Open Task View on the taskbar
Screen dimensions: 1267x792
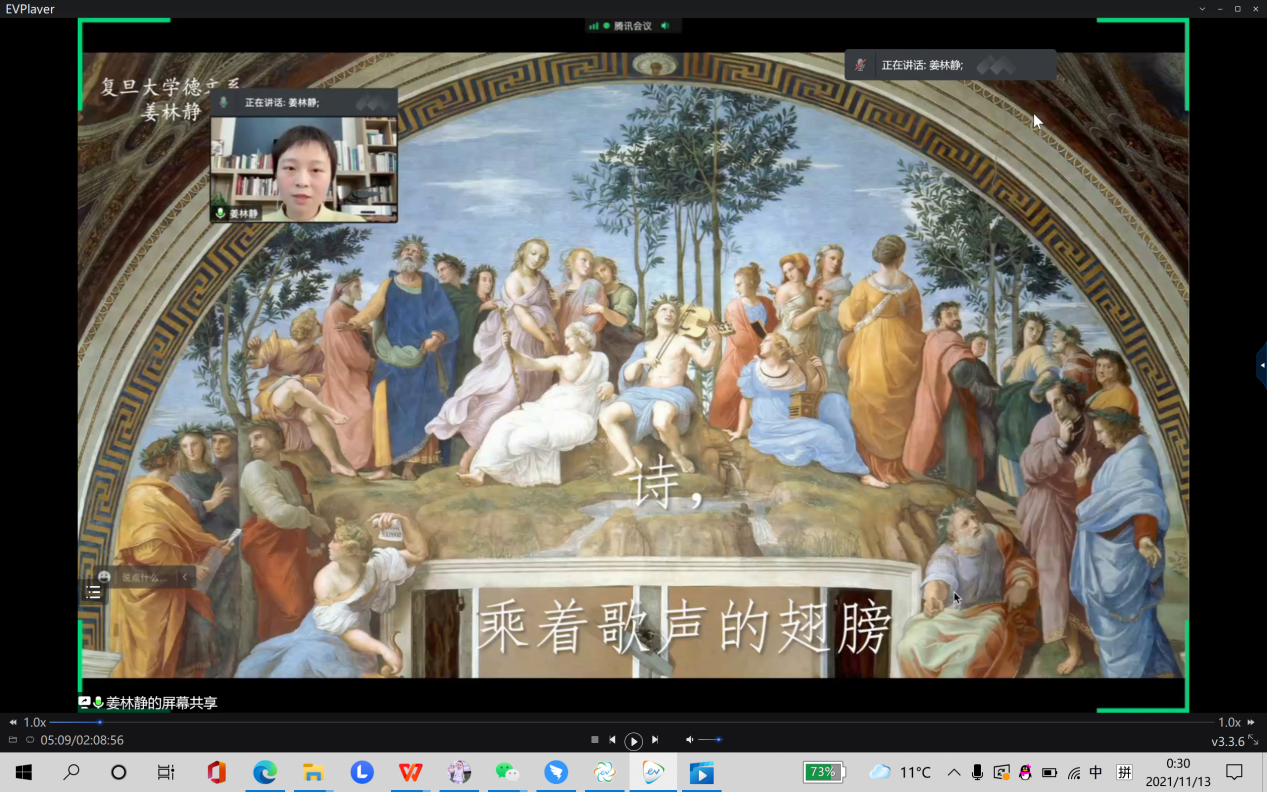coord(166,772)
